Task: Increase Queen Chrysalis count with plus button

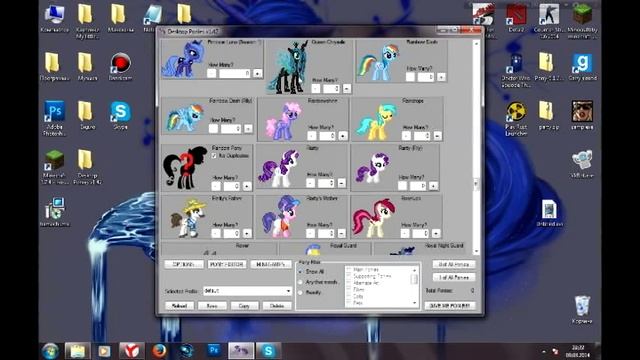Action: pyautogui.click(x=347, y=88)
